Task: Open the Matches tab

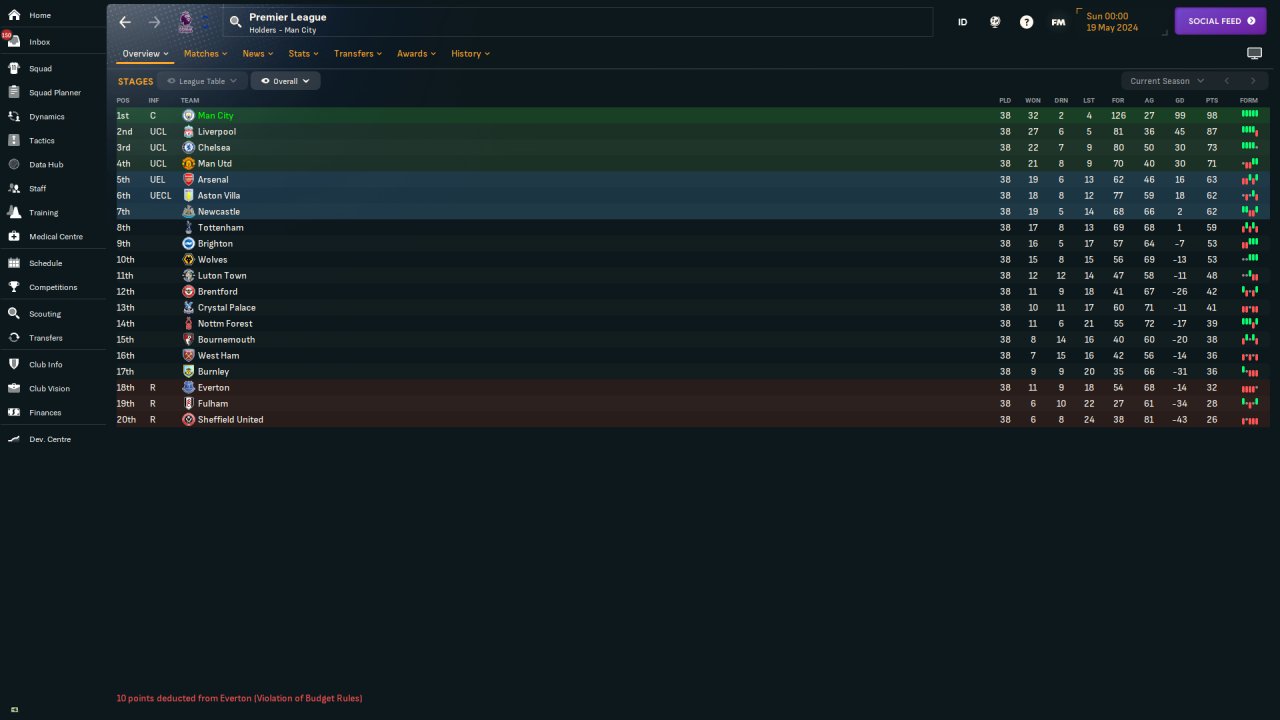Action: [205, 54]
